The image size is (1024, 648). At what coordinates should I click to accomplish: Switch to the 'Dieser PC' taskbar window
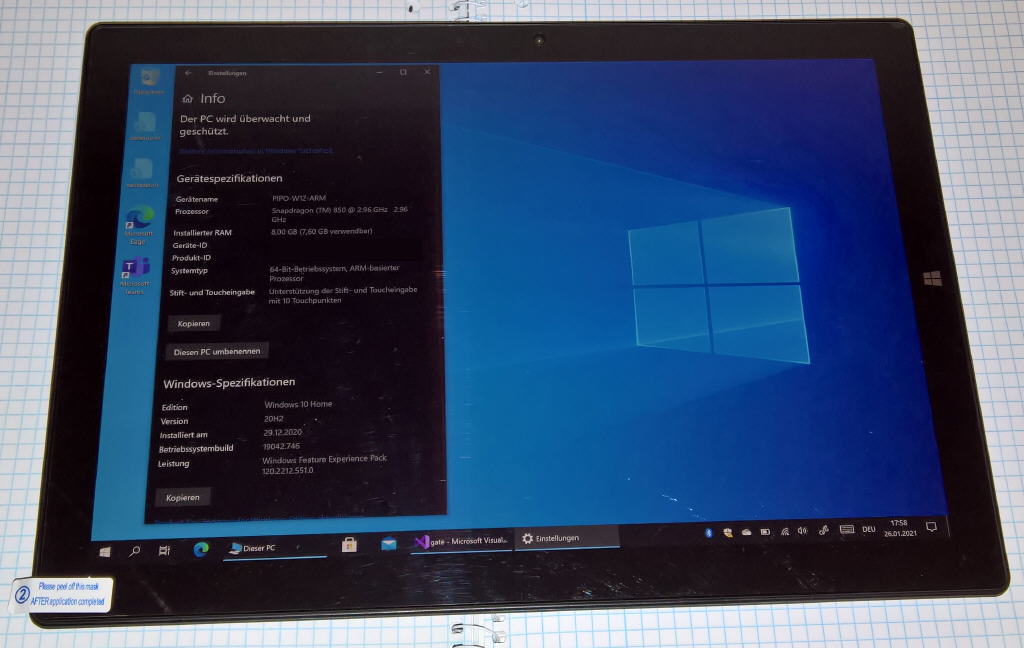pos(274,548)
